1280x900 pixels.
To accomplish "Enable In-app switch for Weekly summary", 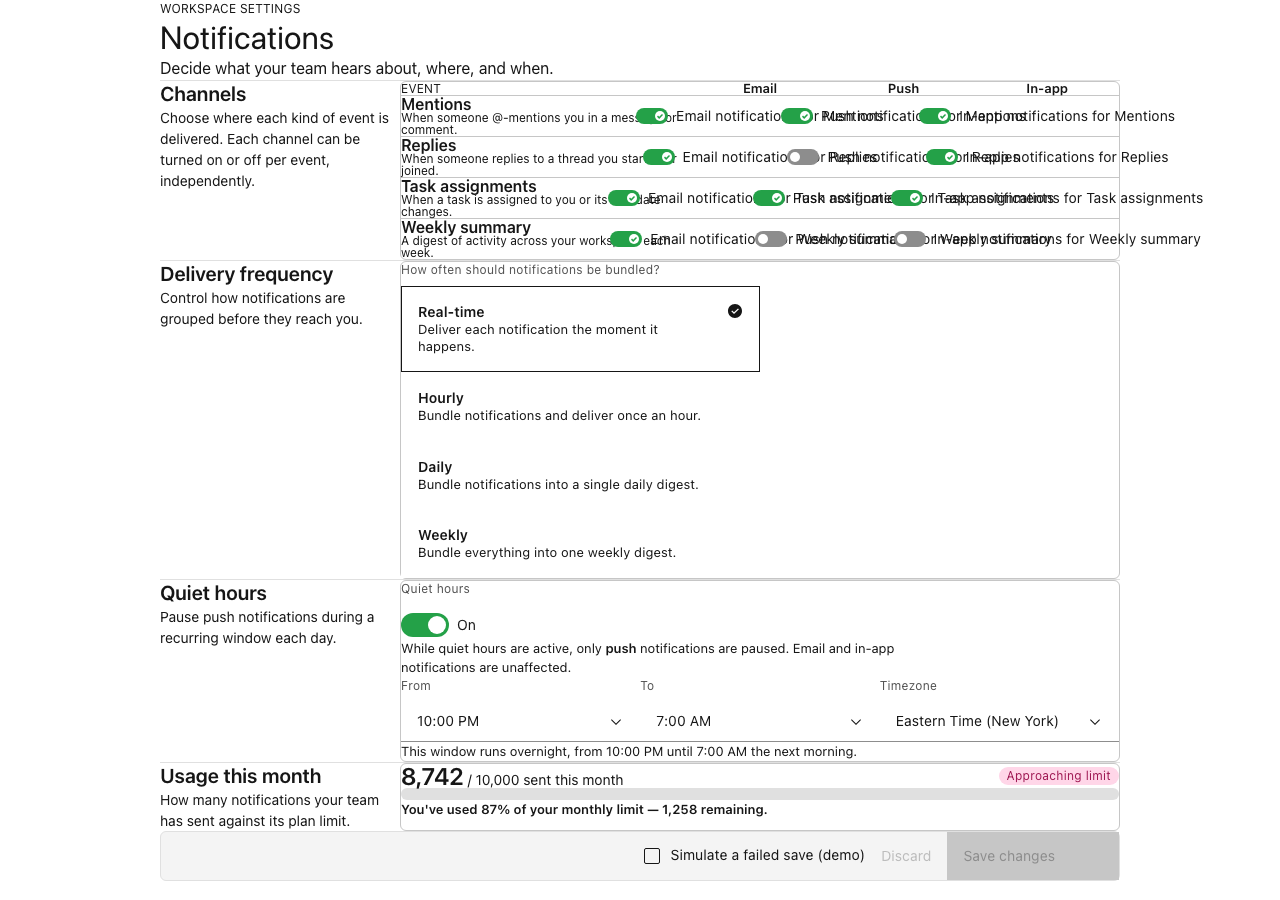I will pyautogui.click(x=910, y=239).
